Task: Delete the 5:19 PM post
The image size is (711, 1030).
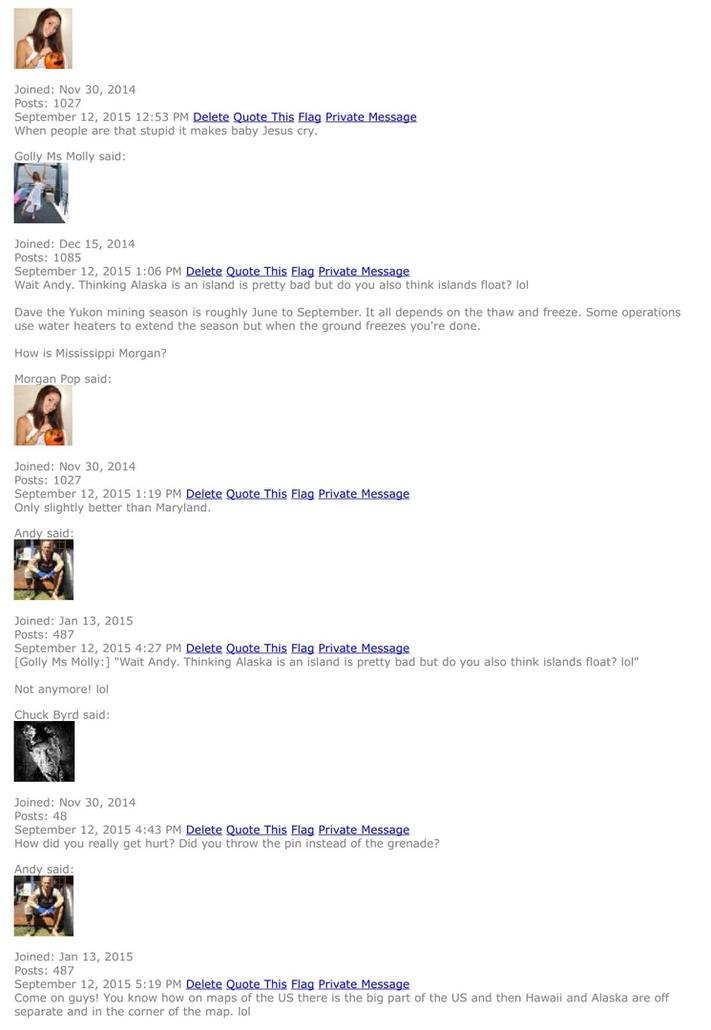Action: pos(204,984)
